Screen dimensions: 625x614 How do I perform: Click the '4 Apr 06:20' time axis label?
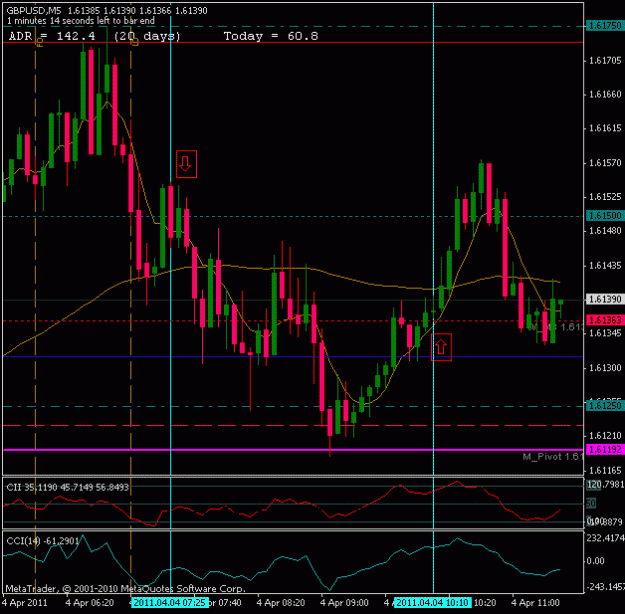coord(90,602)
